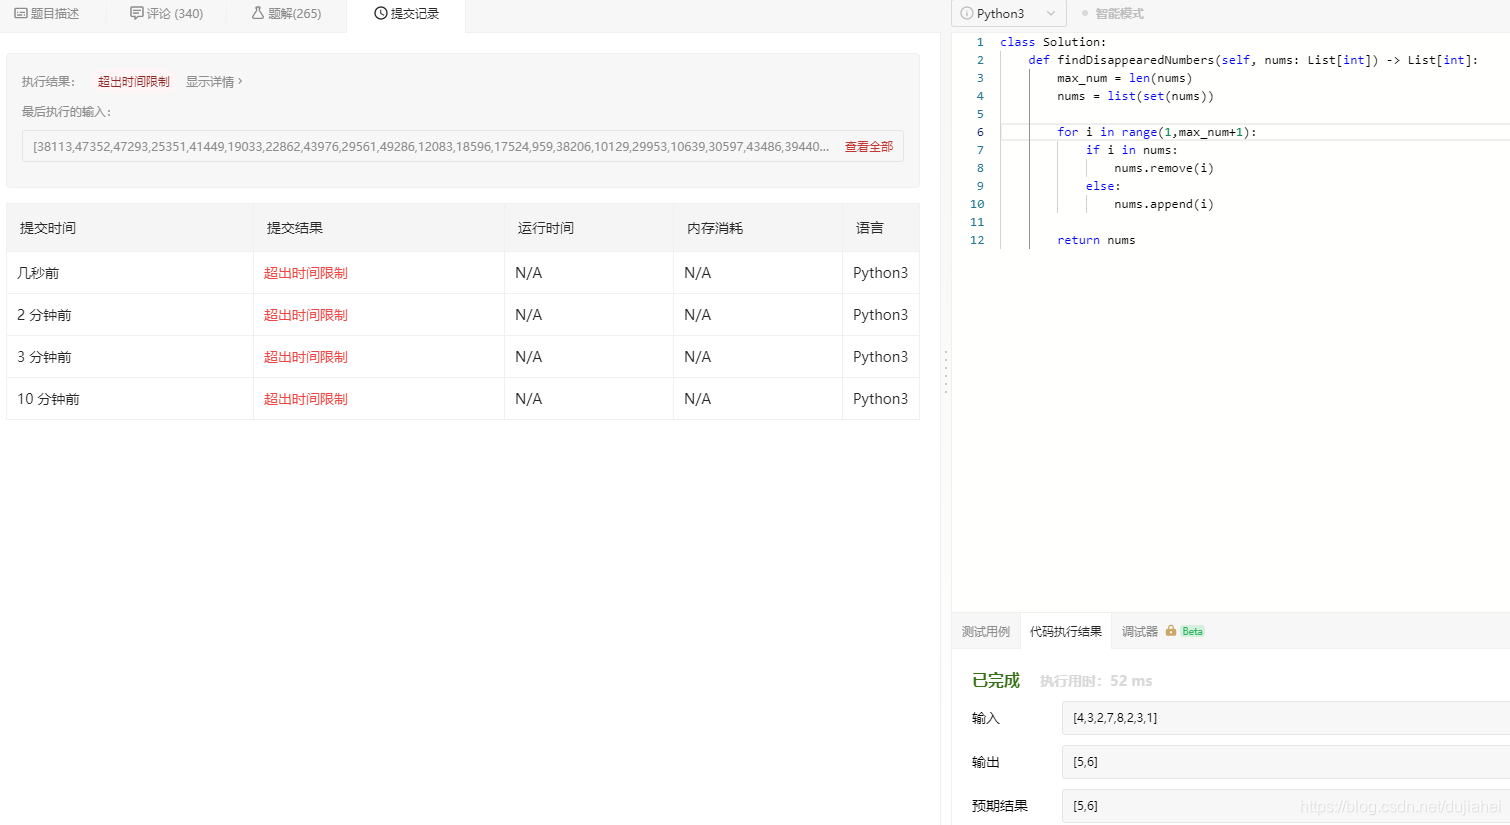Click the flask icon beside 题解
This screenshot has width=1510, height=825.
pos(258,13)
